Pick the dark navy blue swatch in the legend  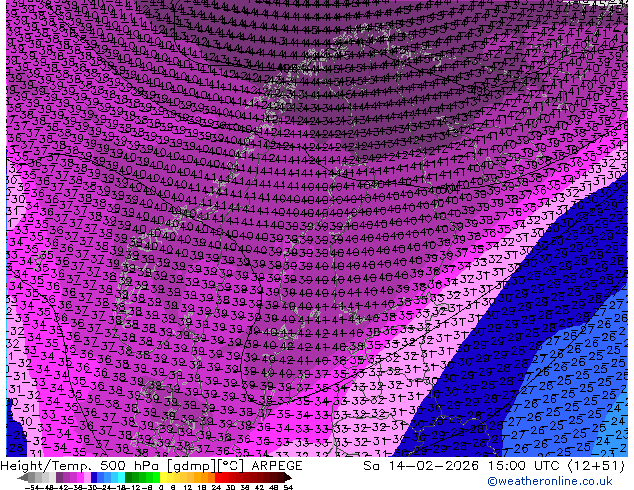click(94, 478)
